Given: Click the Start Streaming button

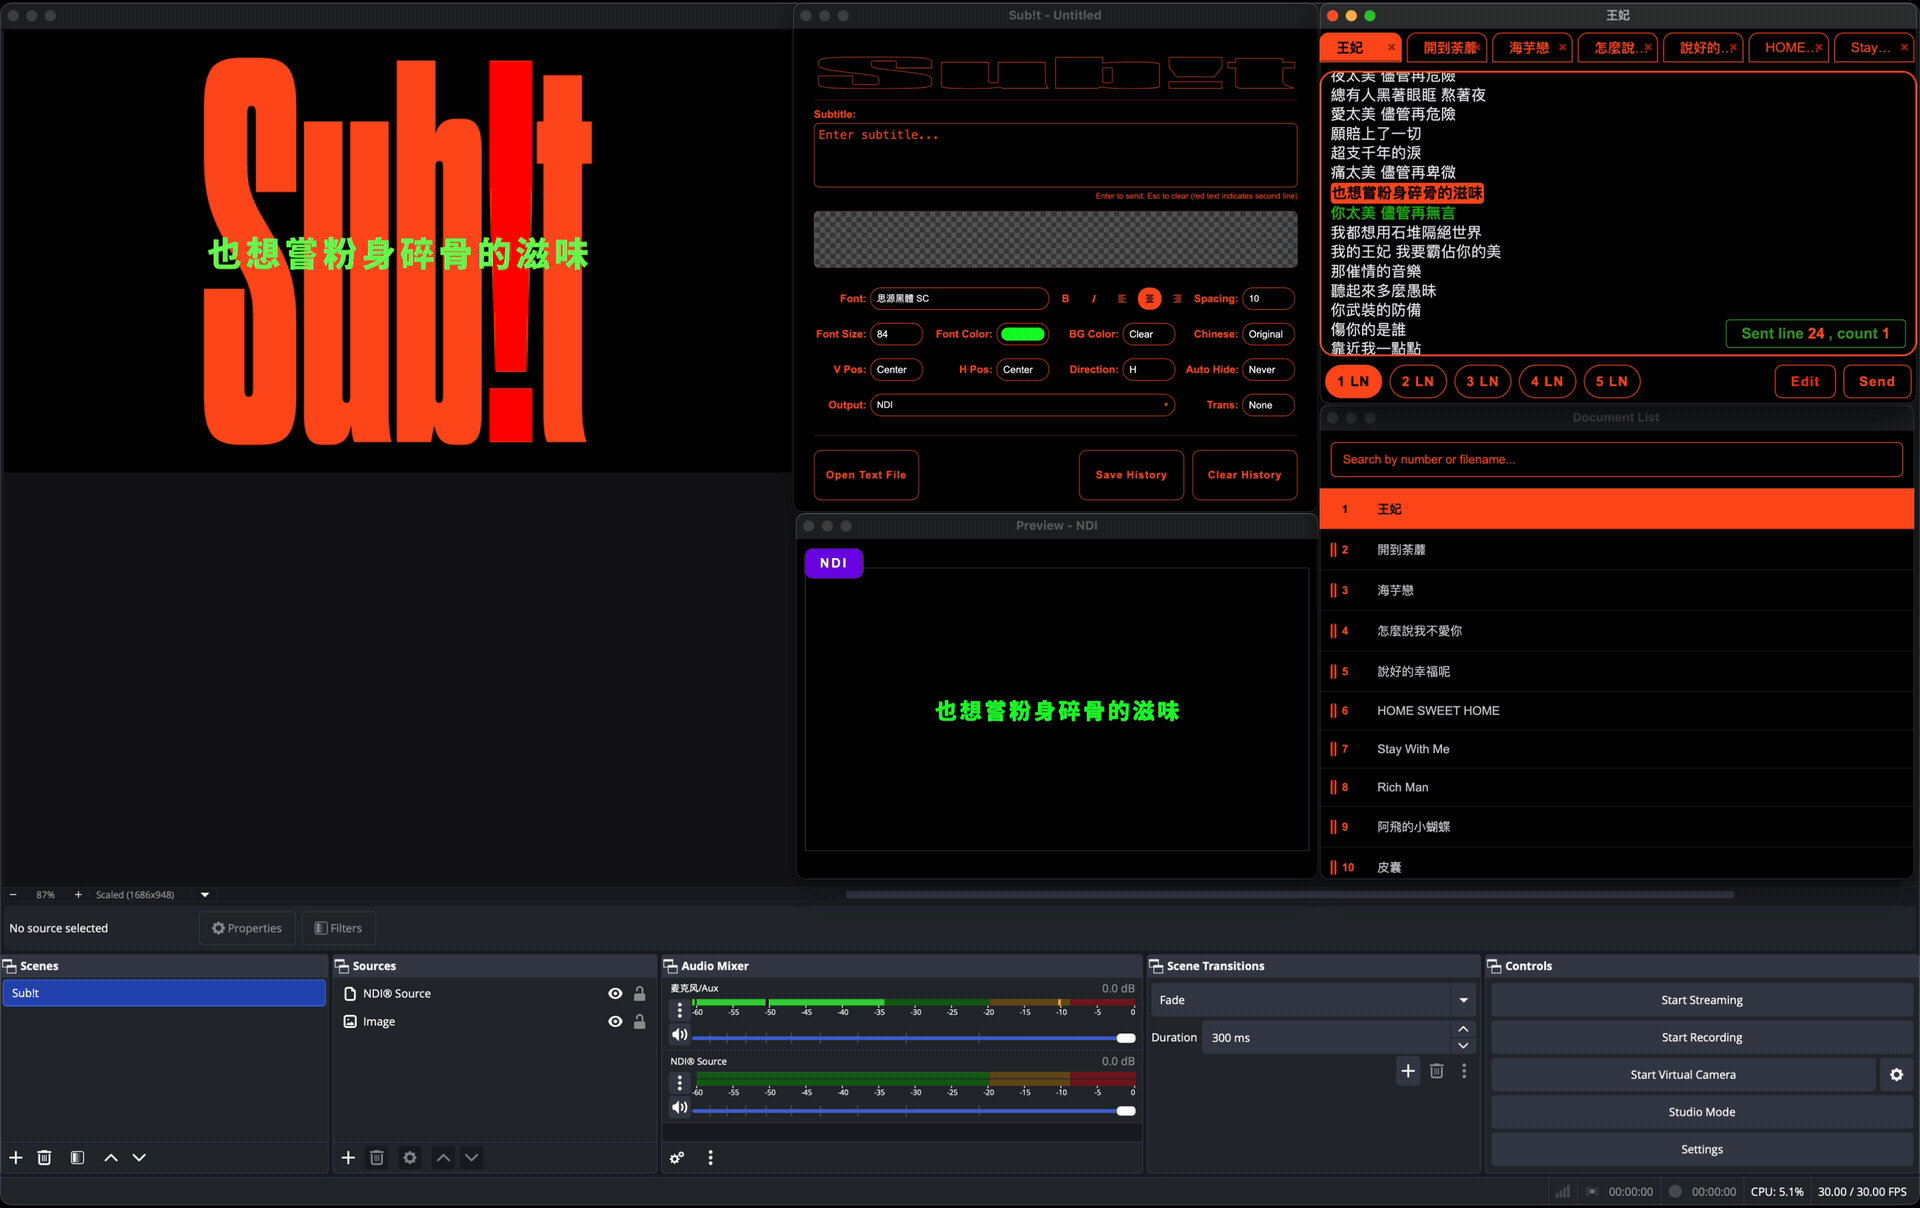Looking at the screenshot, I should 1701,999.
